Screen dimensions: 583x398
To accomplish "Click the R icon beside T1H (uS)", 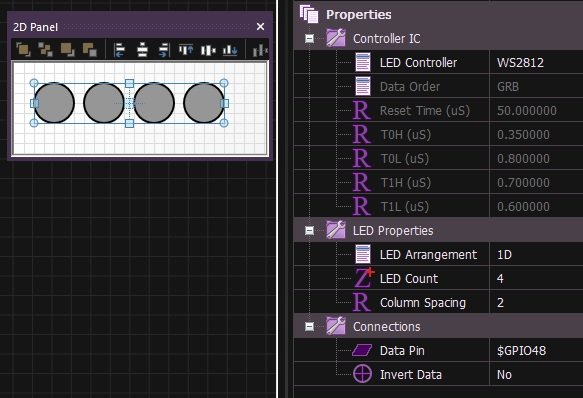I will 361,182.
